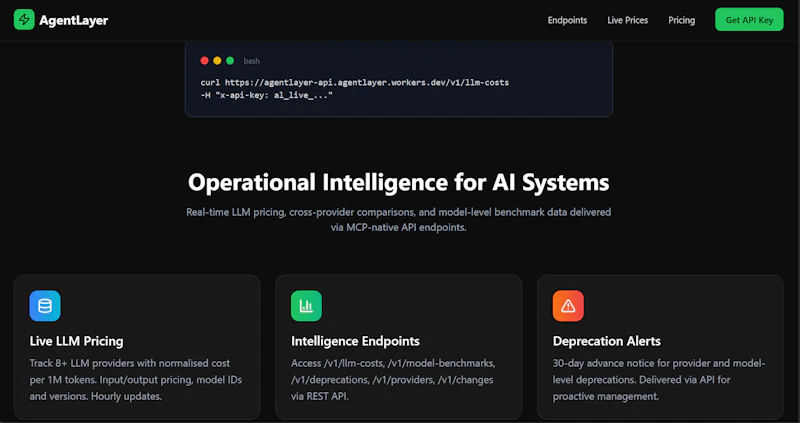
Task: Click the Real-time LLM pricing subtitle paragraph
Action: 398,219
